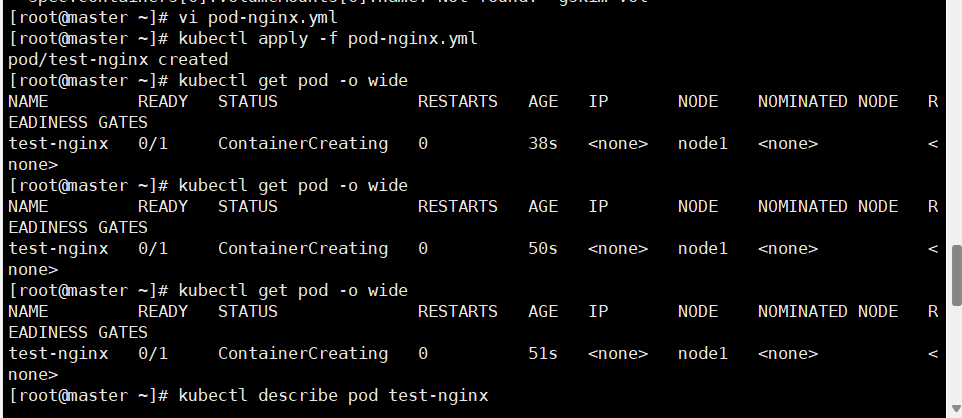Viewport: 962px width, 418px height.
Task: Click the vertical scrollbar thumb
Action: pos(956,275)
